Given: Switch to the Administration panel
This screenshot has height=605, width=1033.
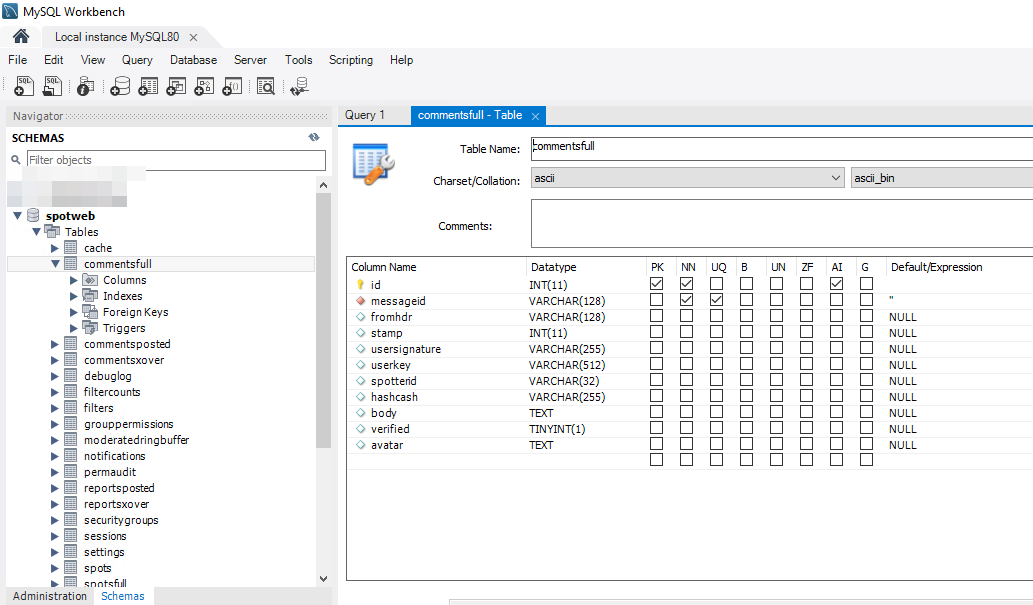Looking at the screenshot, I should [48, 595].
